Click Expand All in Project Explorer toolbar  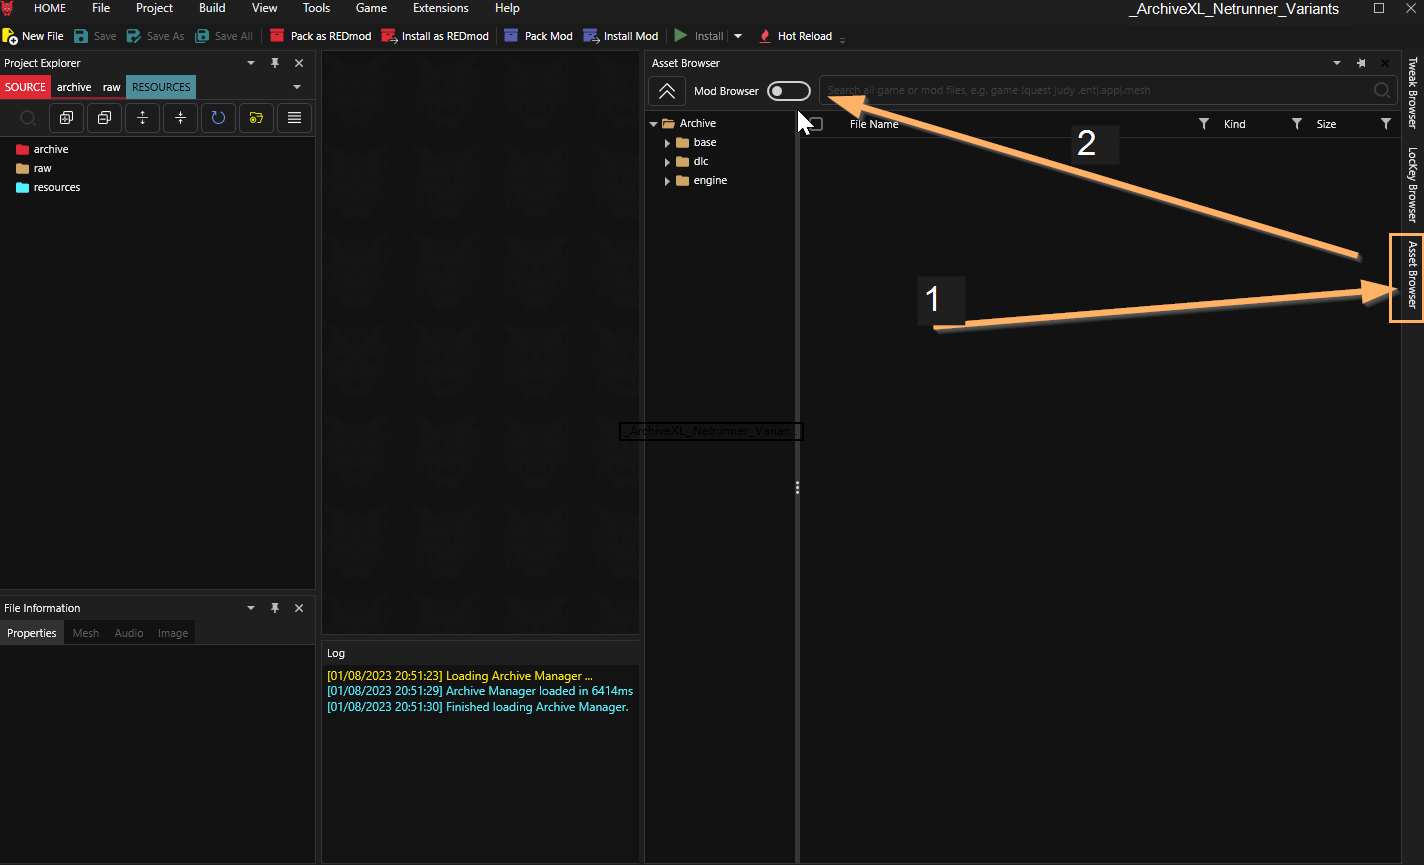[x=142, y=118]
